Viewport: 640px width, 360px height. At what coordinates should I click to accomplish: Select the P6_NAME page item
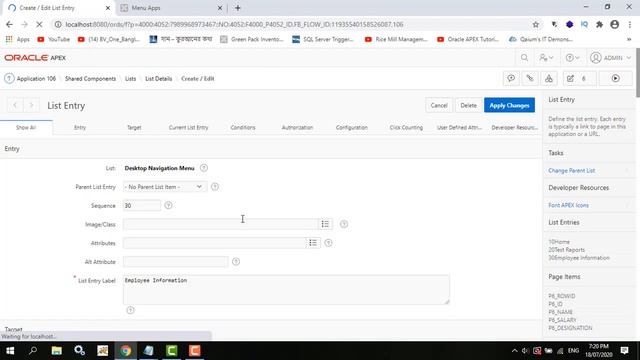[560, 312]
